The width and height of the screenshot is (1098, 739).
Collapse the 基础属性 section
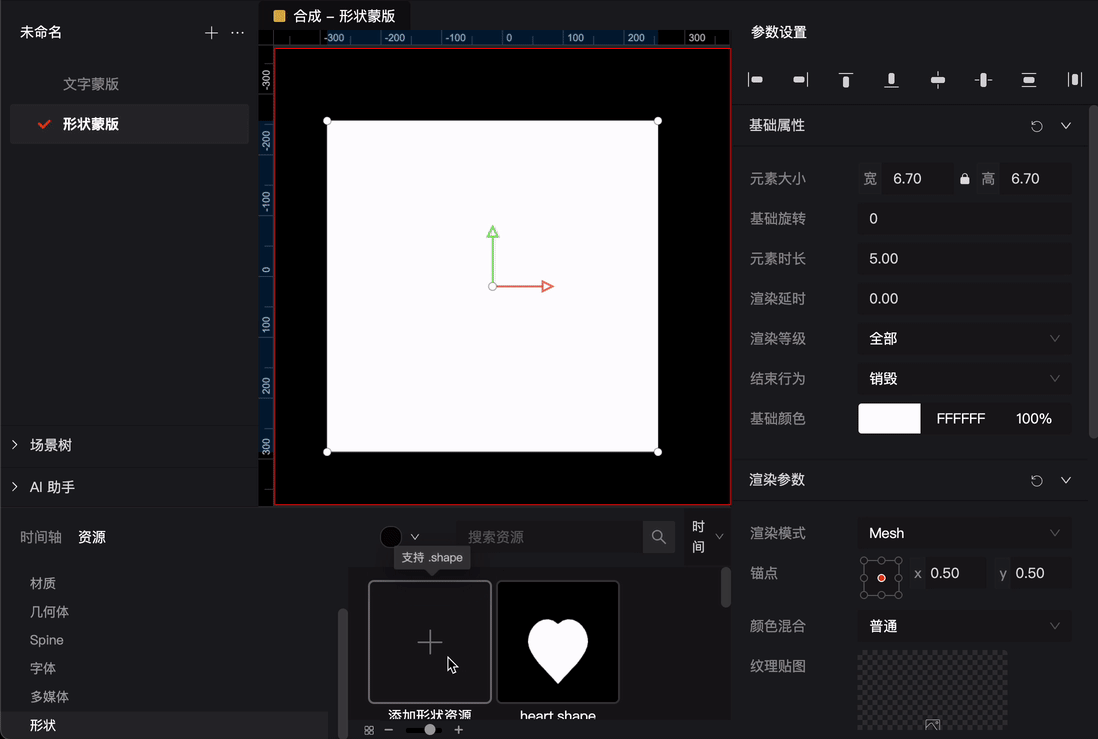click(x=1066, y=126)
